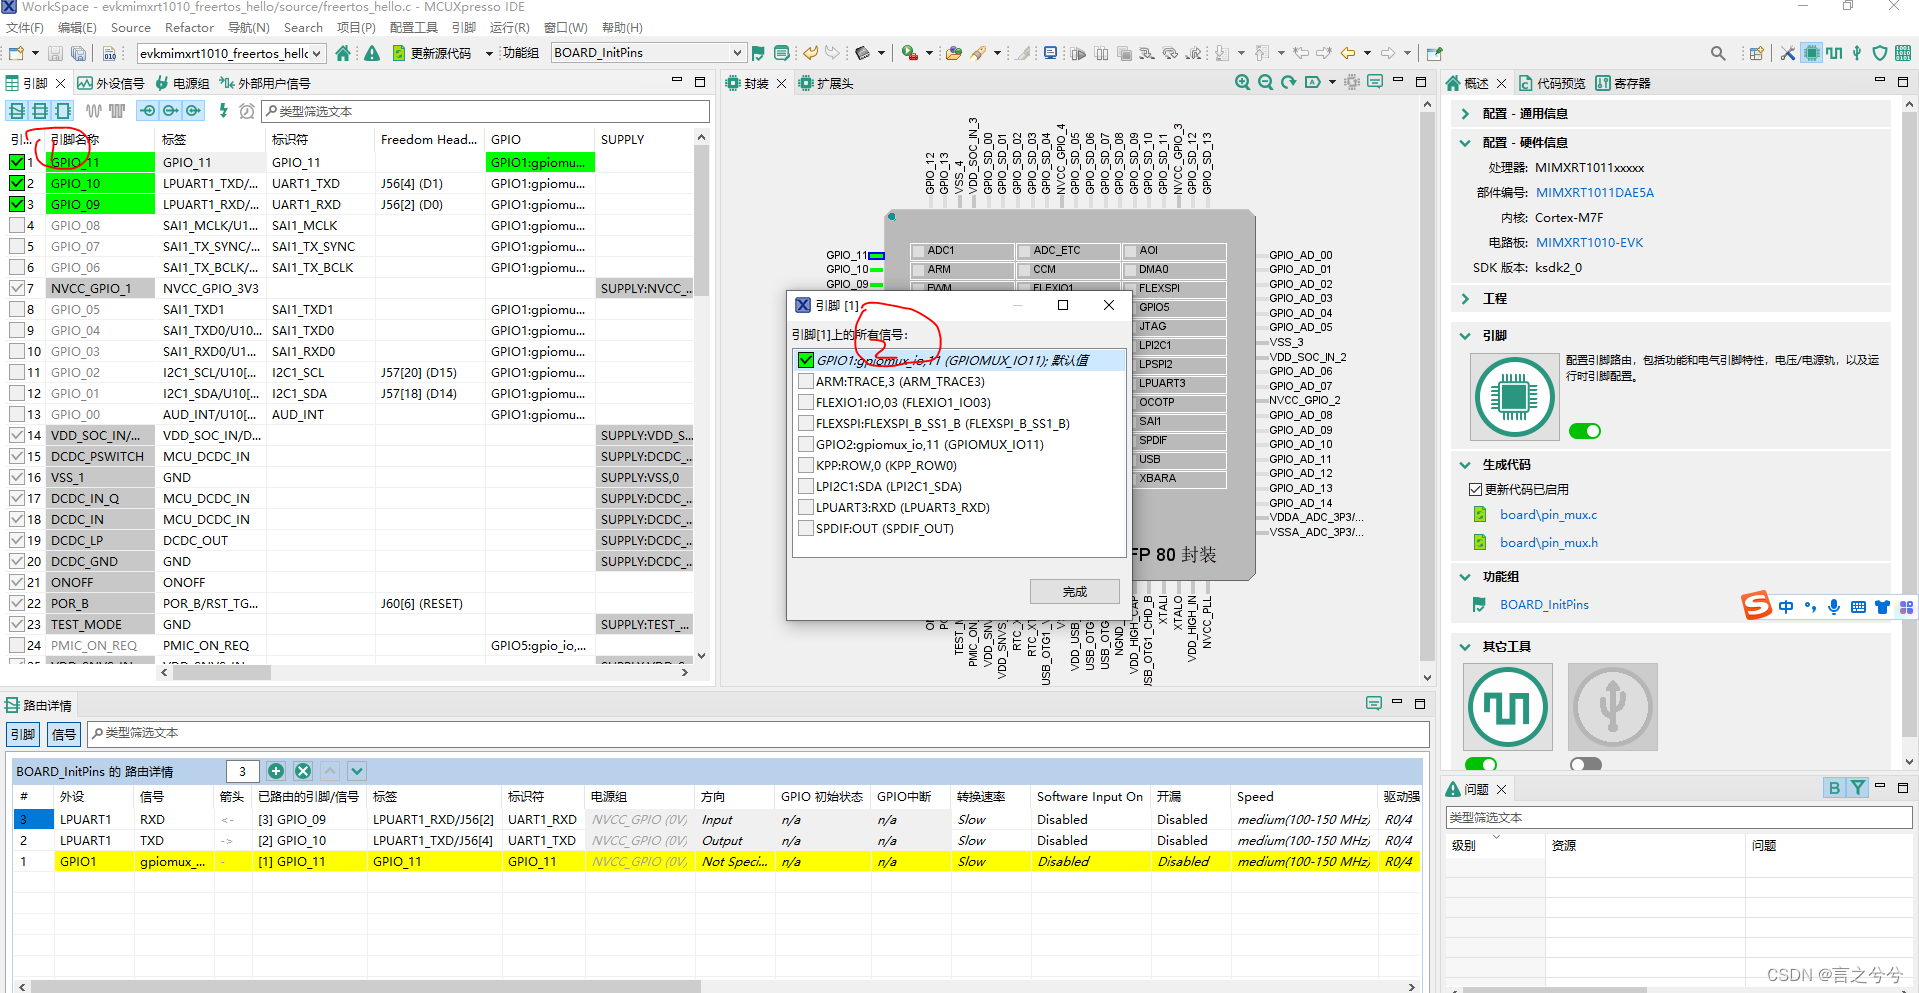Click the 完成 button in pin dialog
The height and width of the screenshot is (993, 1919).
(x=1075, y=591)
